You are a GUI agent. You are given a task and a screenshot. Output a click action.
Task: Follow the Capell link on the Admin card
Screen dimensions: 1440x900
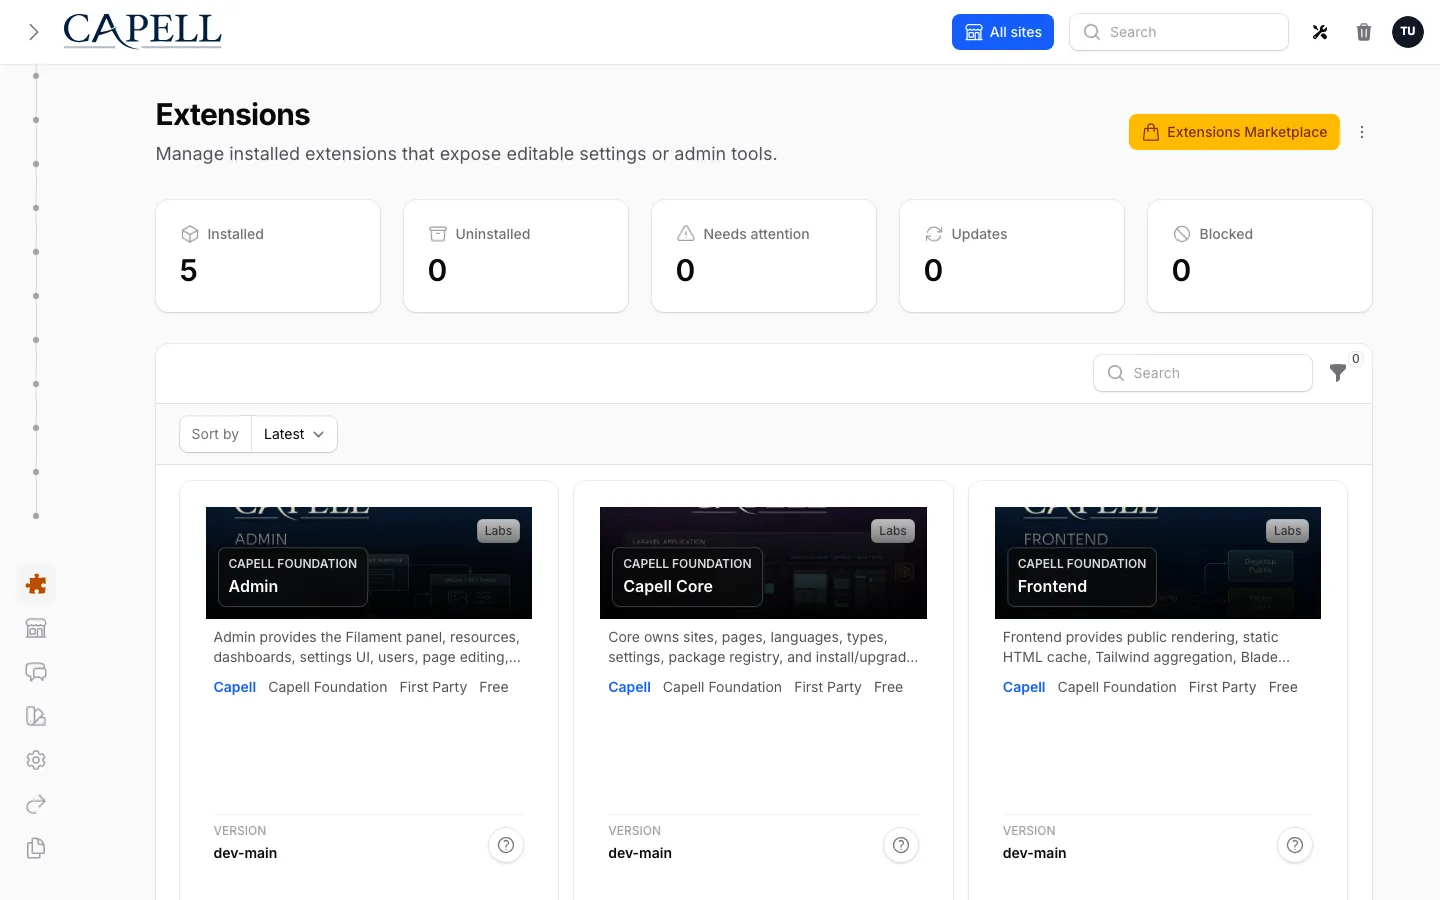click(x=235, y=687)
